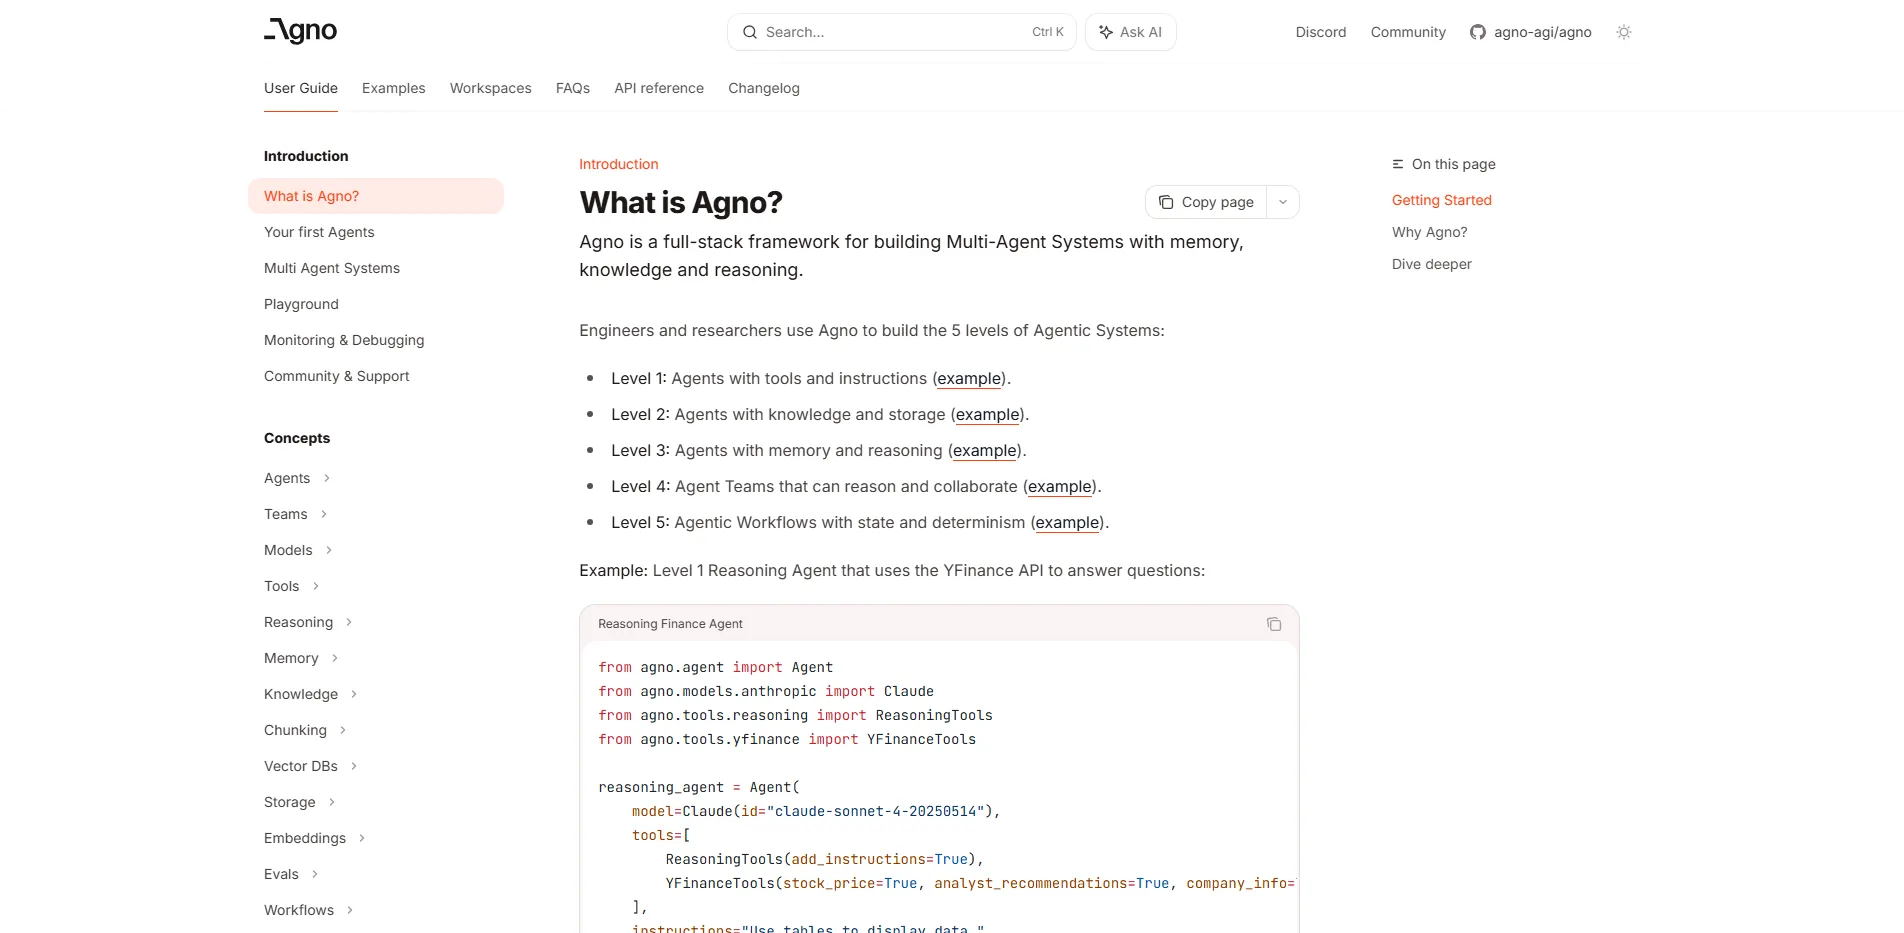Open the FAQs tab
This screenshot has height=933, width=1904.
[x=573, y=88]
